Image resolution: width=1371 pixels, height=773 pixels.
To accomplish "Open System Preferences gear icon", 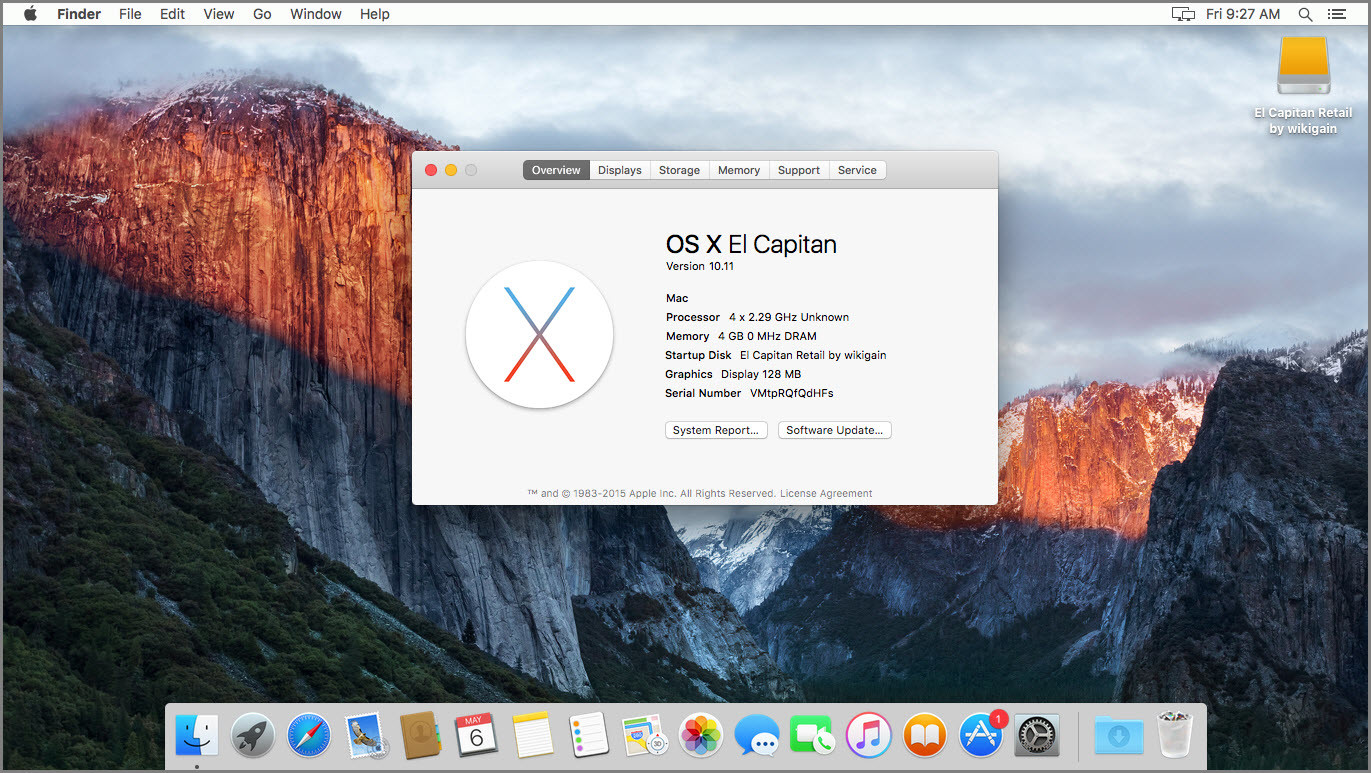I will pyautogui.click(x=1037, y=736).
